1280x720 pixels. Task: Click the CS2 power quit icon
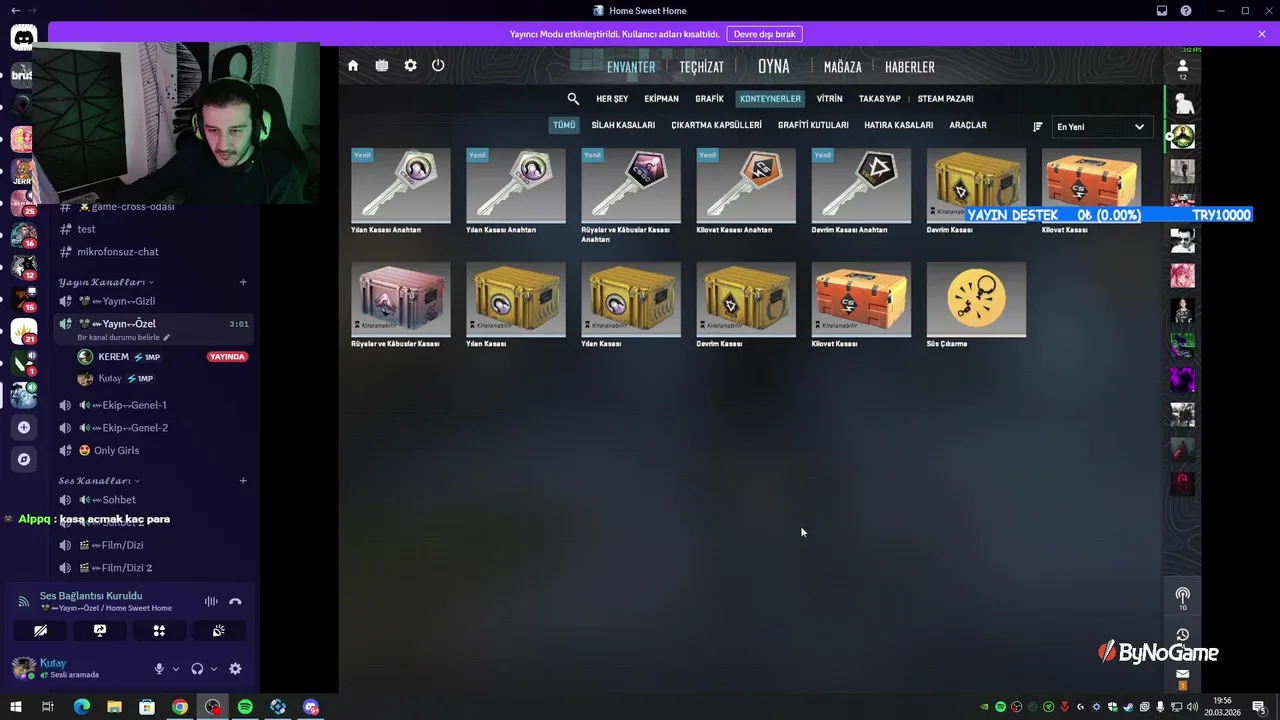click(x=438, y=66)
